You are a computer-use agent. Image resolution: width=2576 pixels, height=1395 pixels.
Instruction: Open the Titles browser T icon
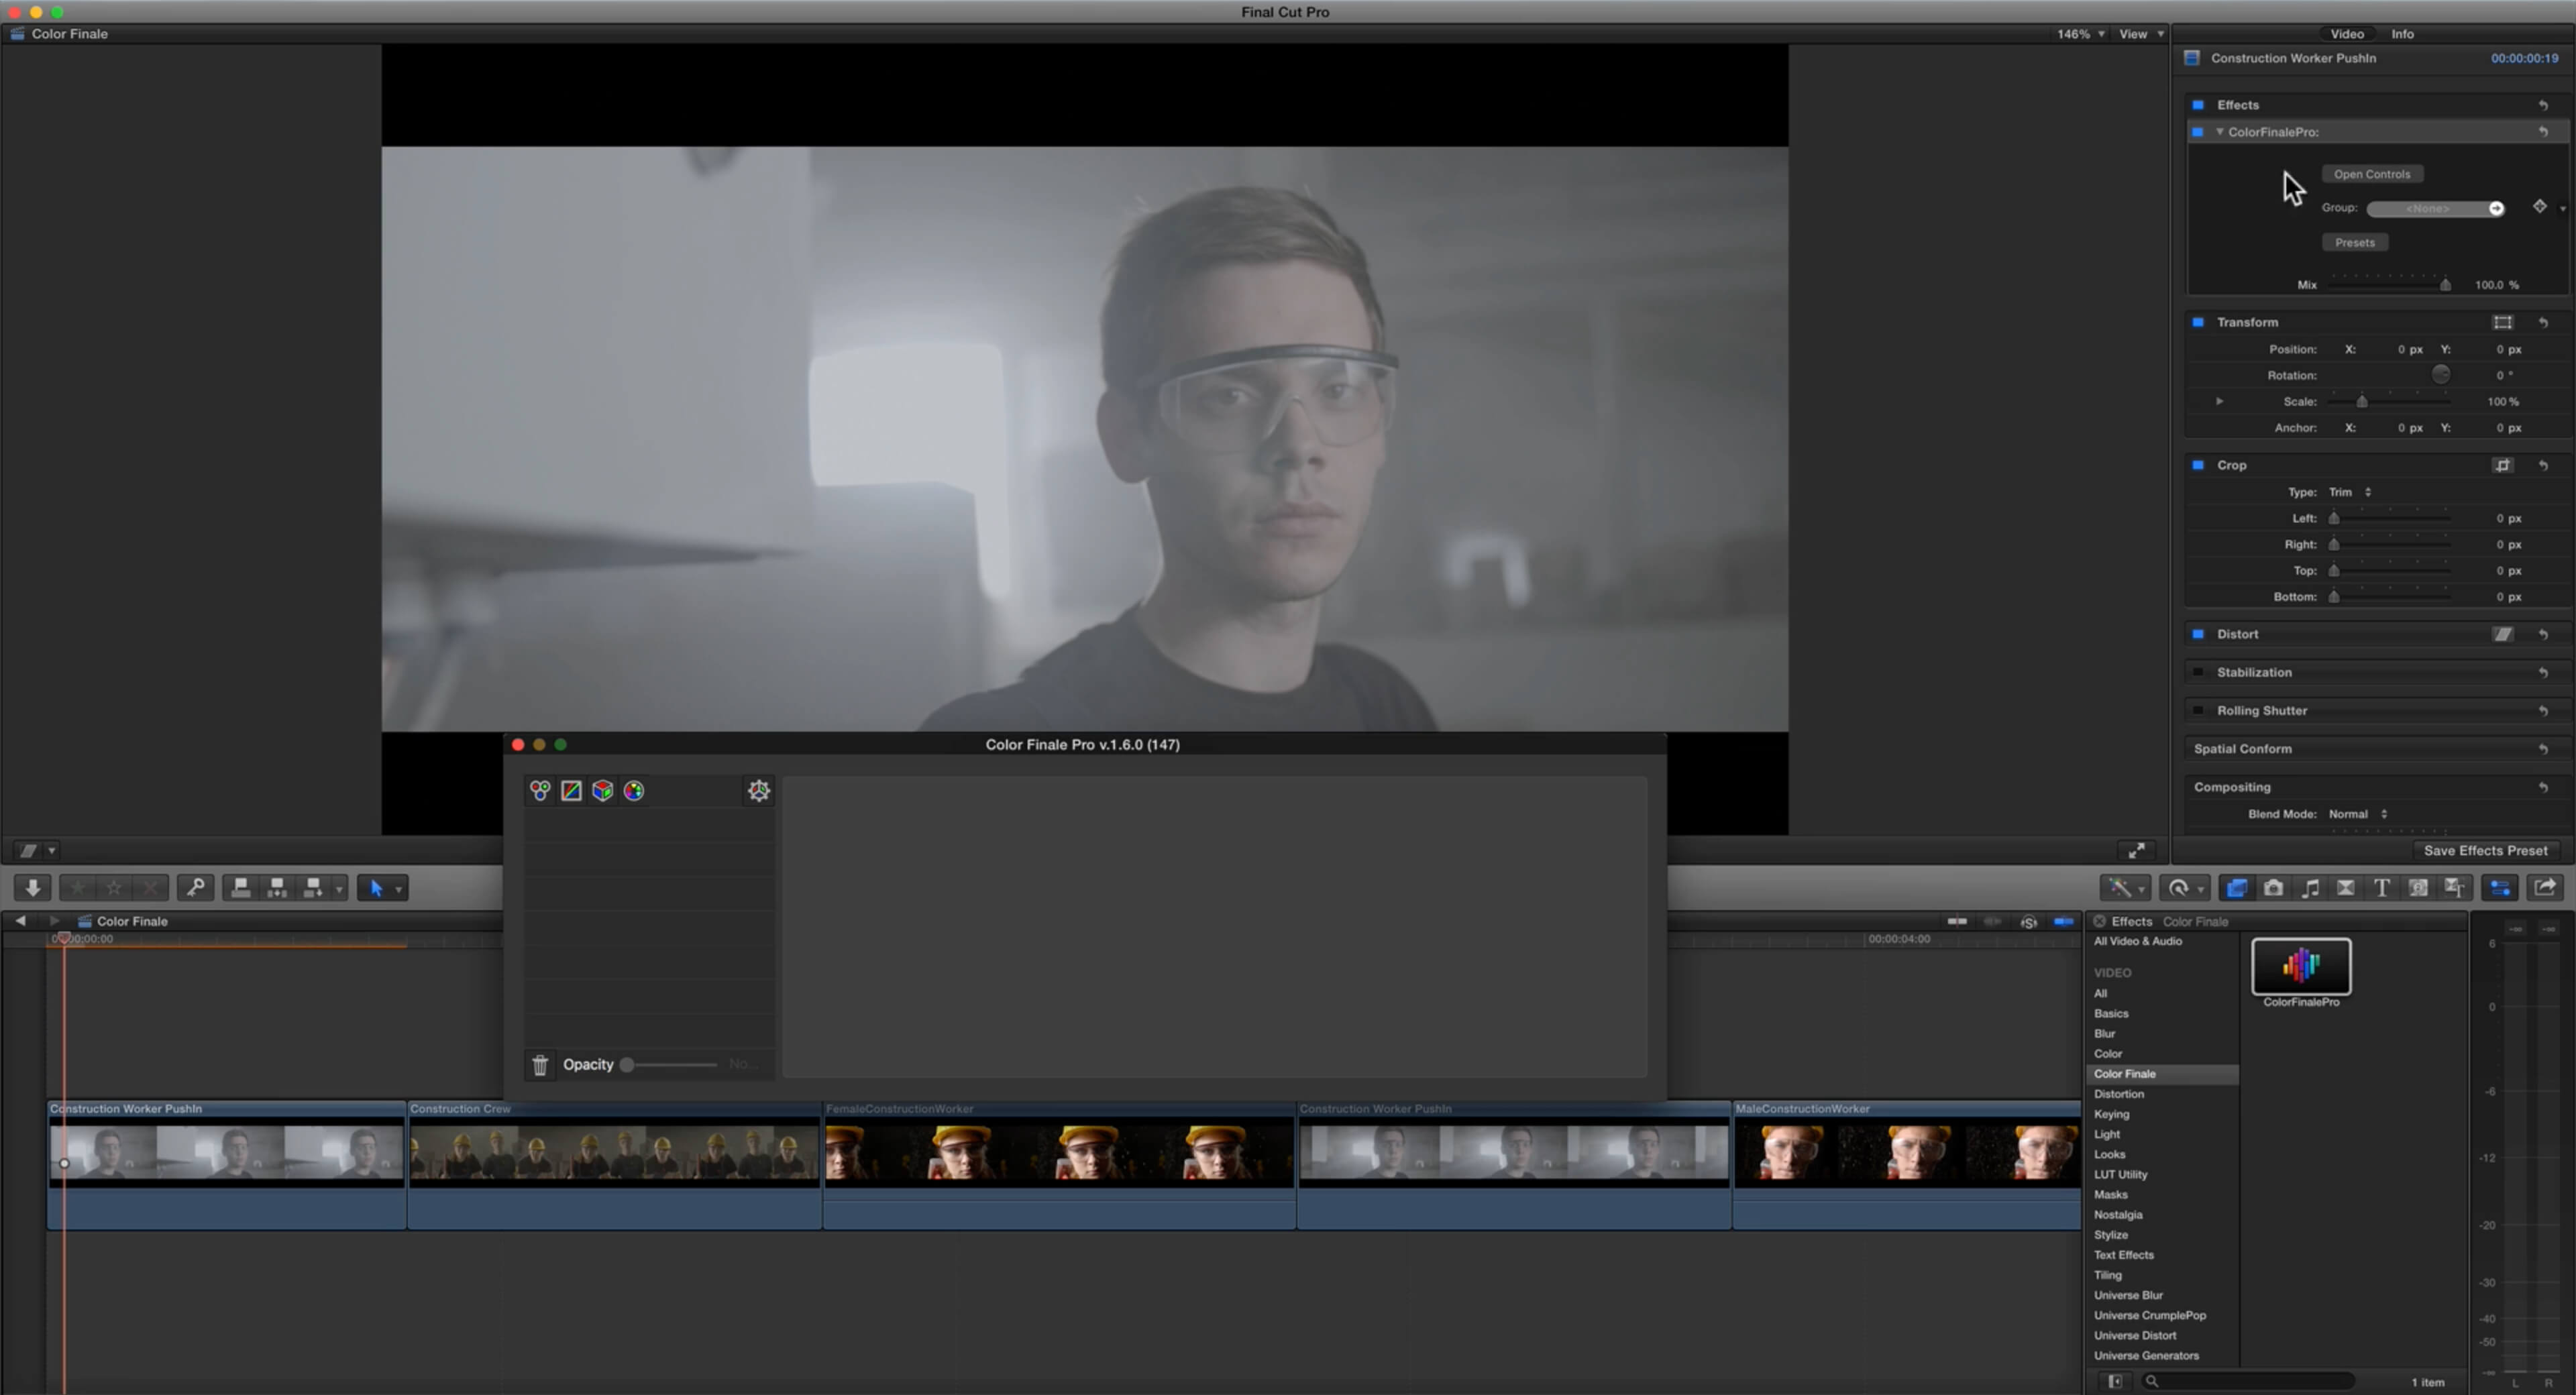tap(2382, 888)
